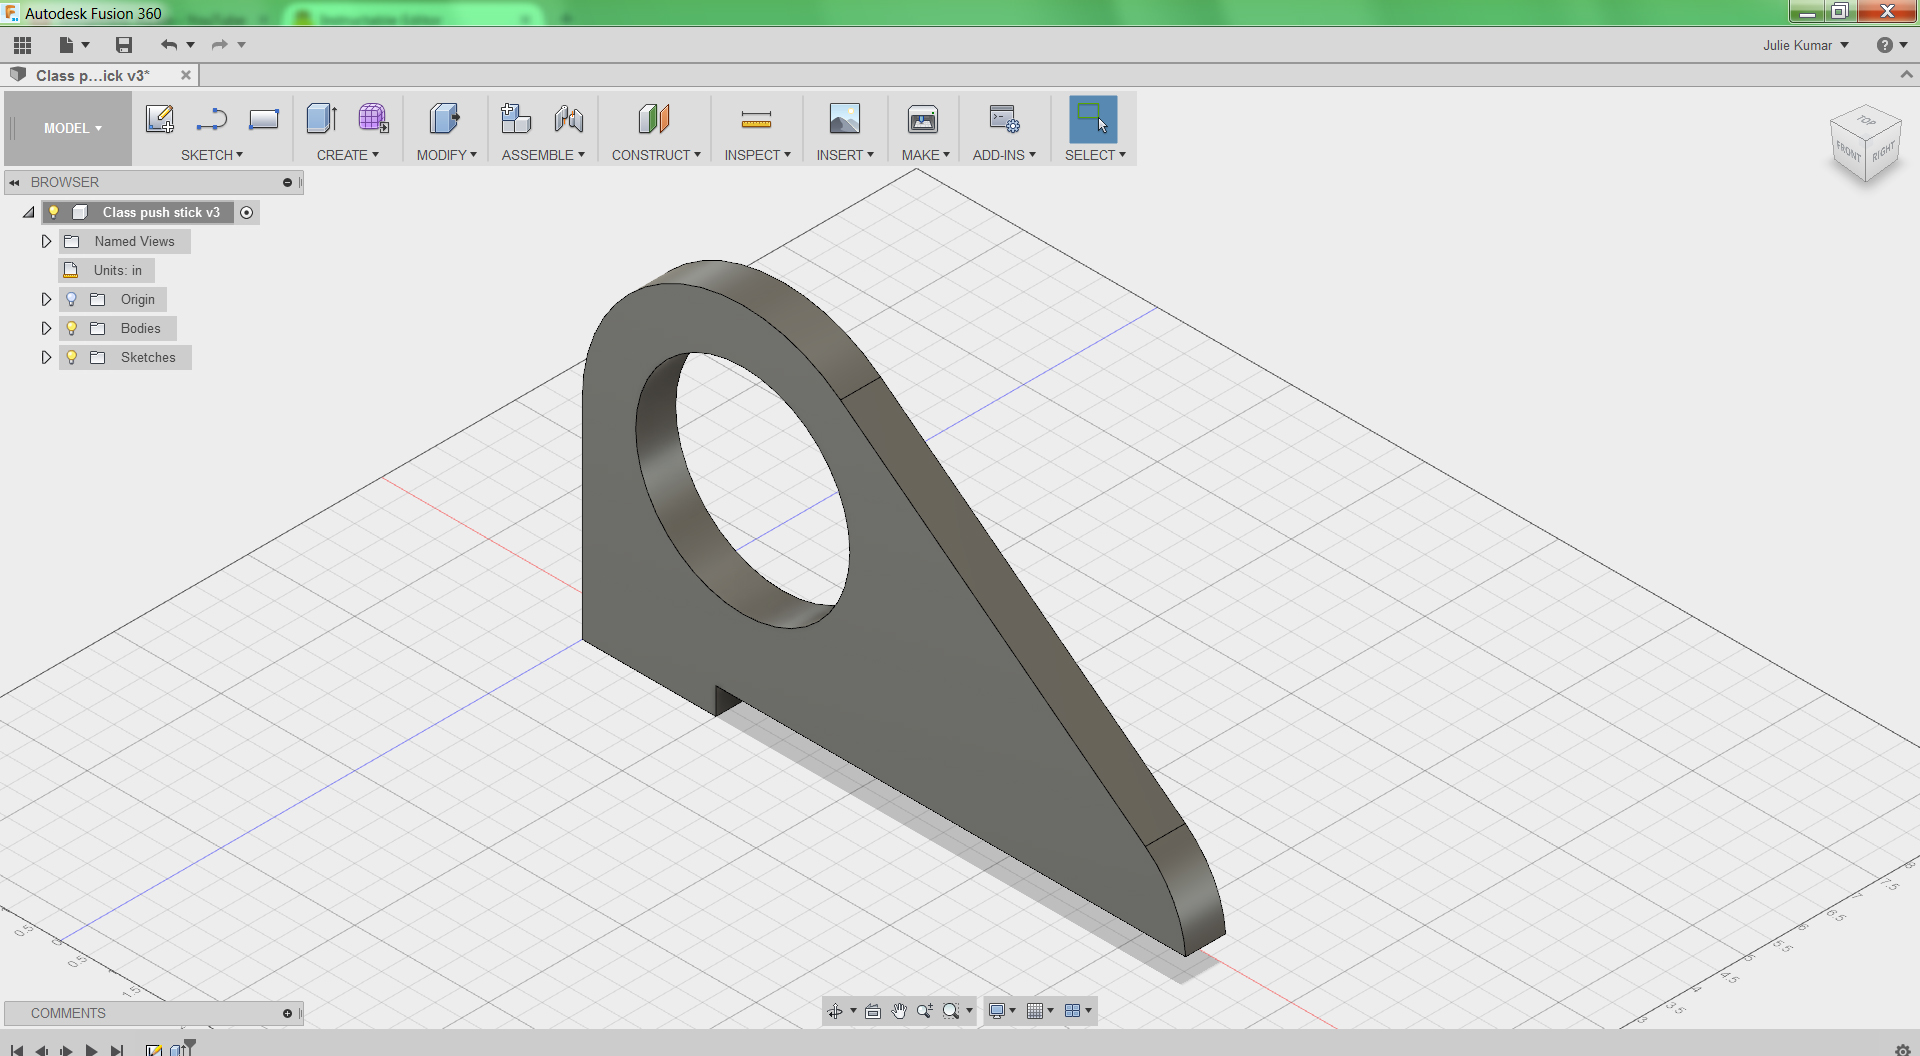Select the Pan hand tool
The image size is (1920, 1056).
[x=899, y=1011]
